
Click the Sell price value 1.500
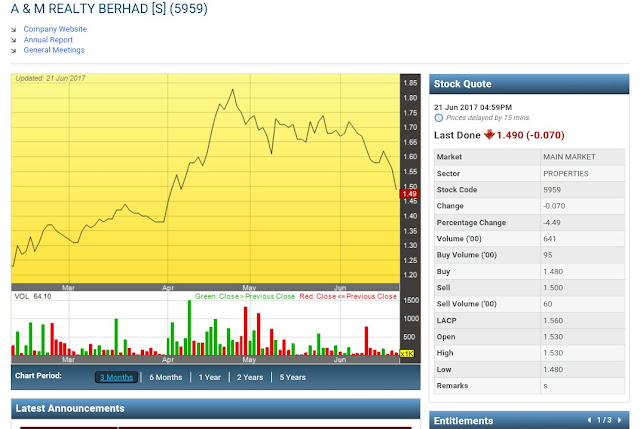(553, 288)
